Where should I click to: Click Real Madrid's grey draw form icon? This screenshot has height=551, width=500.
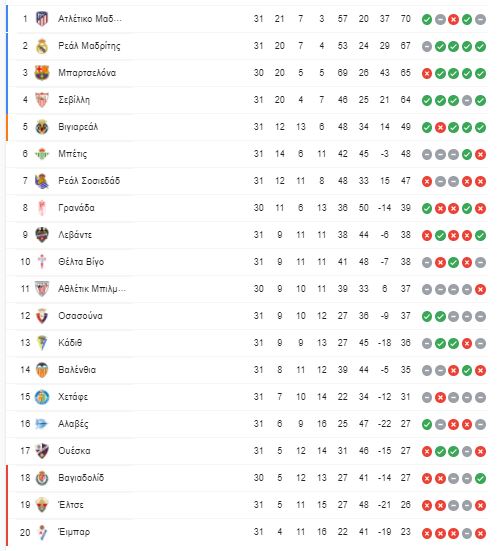(x=427, y=46)
